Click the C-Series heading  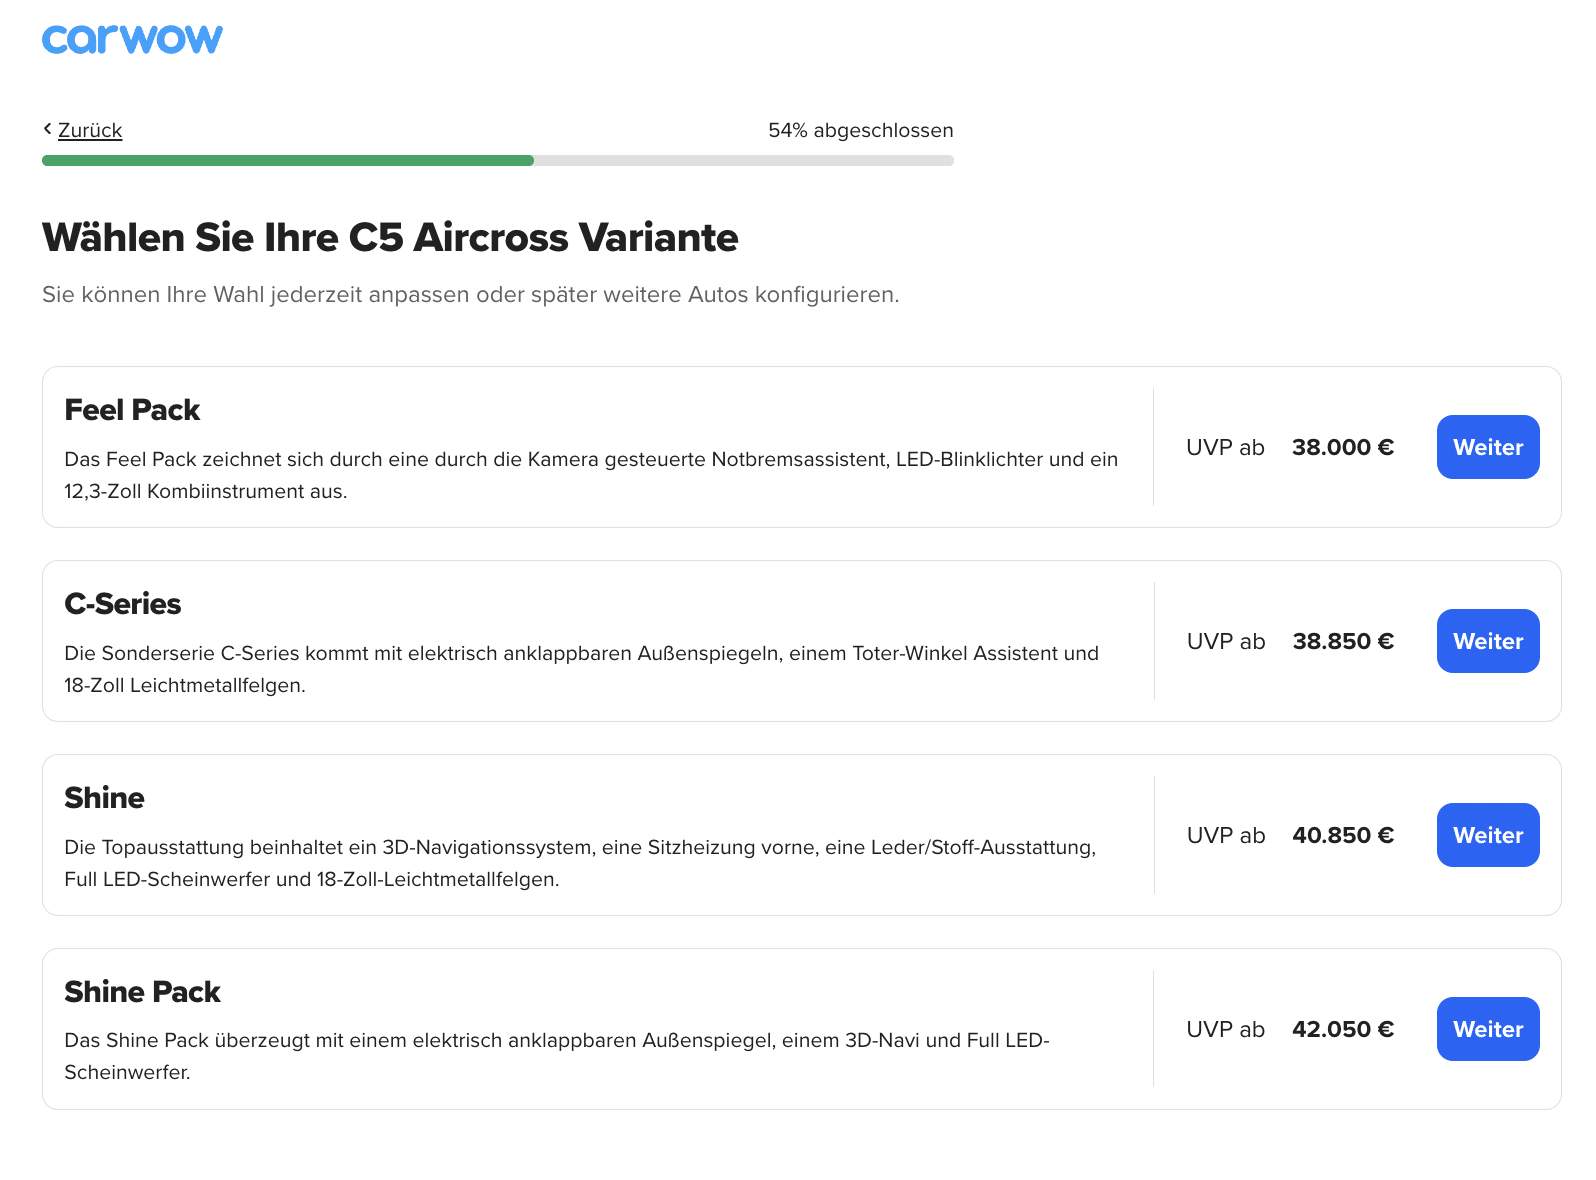(x=123, y=604)
